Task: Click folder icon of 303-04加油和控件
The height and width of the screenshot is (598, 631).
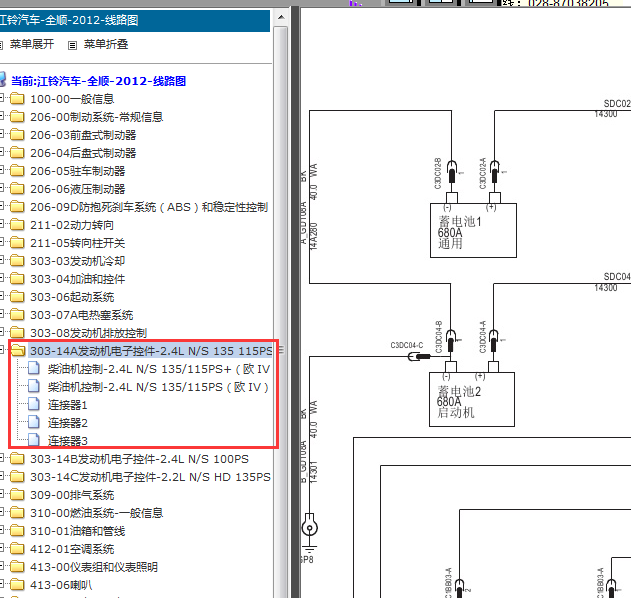Action: [x=17, y=278]
